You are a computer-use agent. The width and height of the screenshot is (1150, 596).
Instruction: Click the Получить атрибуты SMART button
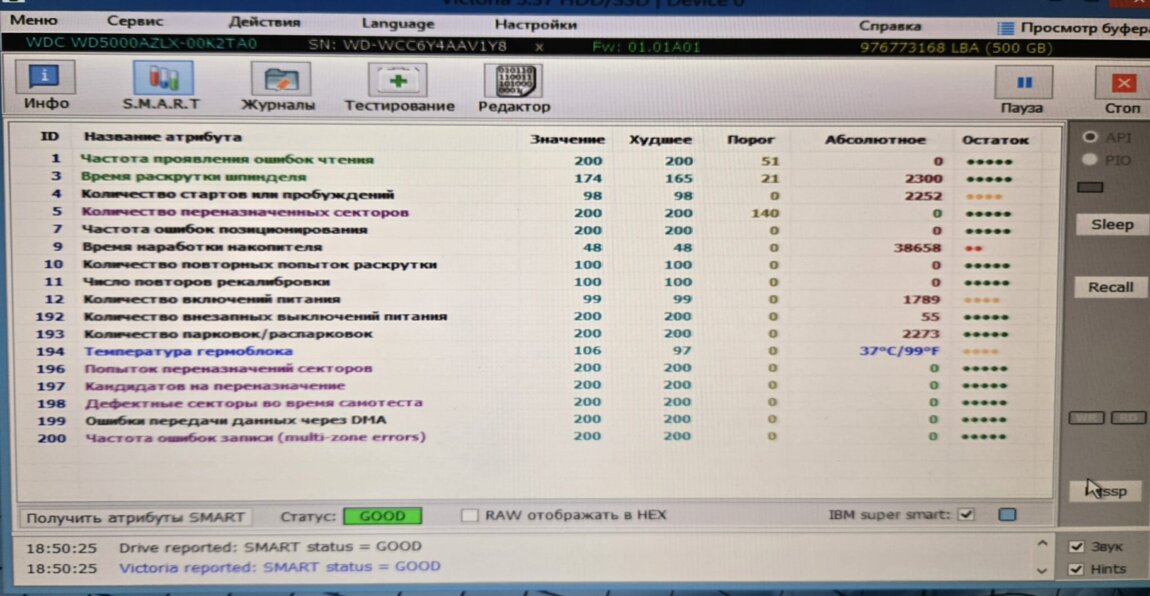coord(135,517)
